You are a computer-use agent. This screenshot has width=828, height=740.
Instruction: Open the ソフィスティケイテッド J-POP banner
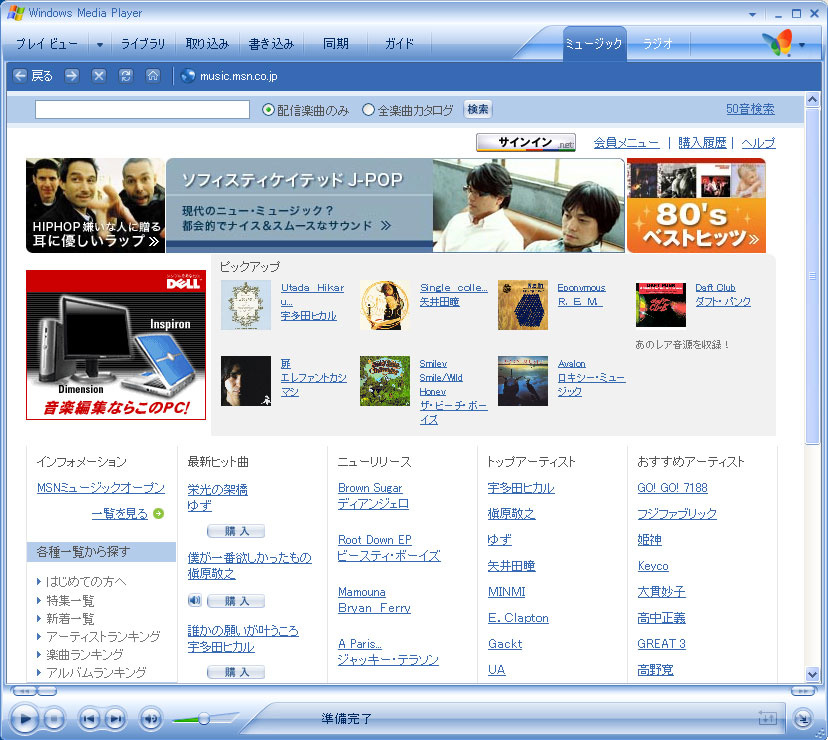(x=395, y=205)
